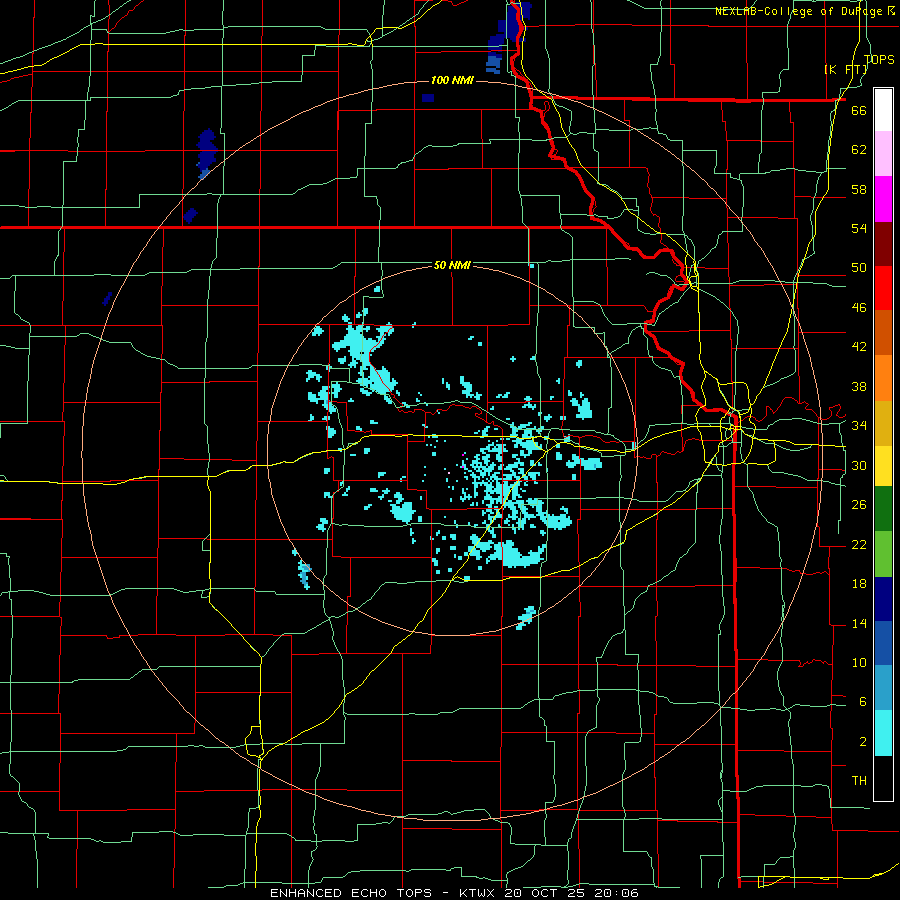Click the '14' legend value label

(859, 624)
